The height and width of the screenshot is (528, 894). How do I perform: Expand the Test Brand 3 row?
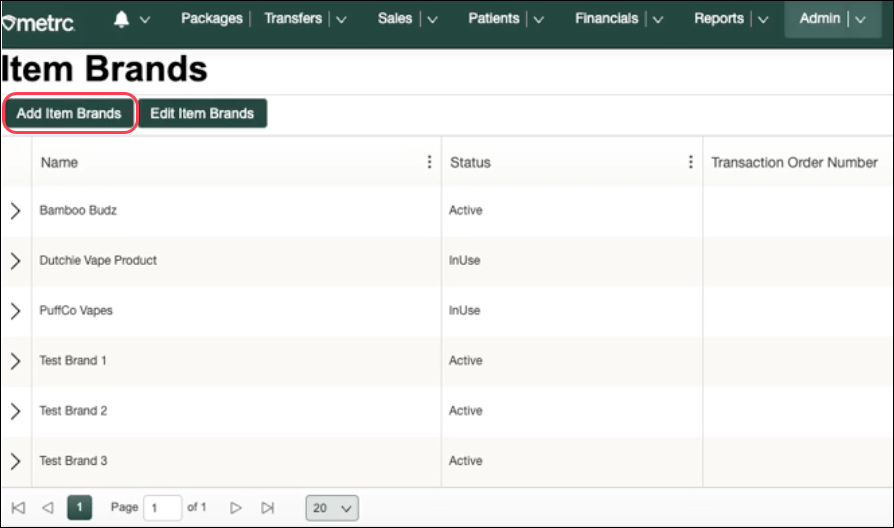[15, 461]
